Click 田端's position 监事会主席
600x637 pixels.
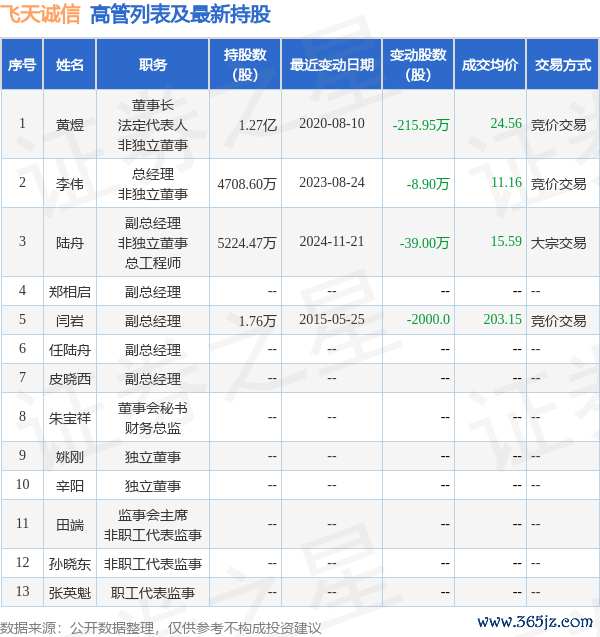153,515
